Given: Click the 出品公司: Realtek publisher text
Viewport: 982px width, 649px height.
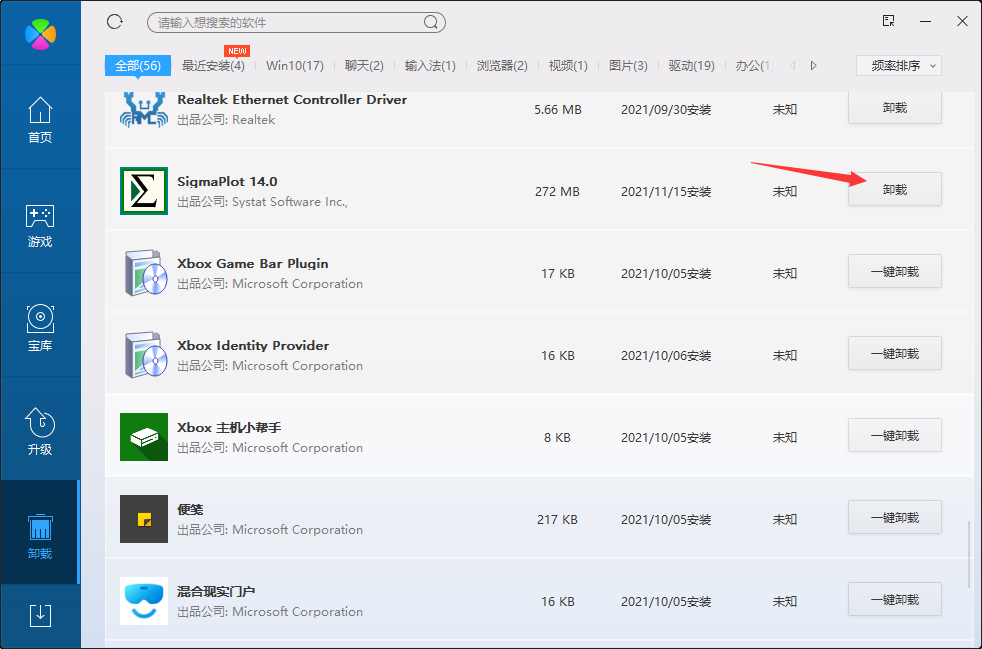Looking at the screenshot, I should pos(226,120).
